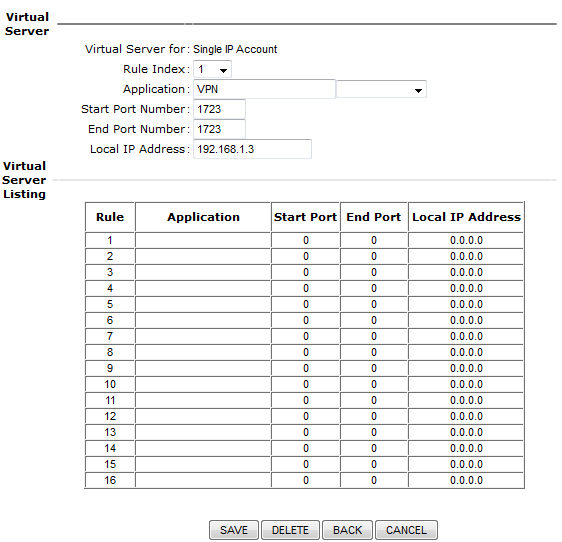Click the empty Application cell of rule 4
Image resolution: width=562 pixels, height=542 pixels.
click(203, 288)
